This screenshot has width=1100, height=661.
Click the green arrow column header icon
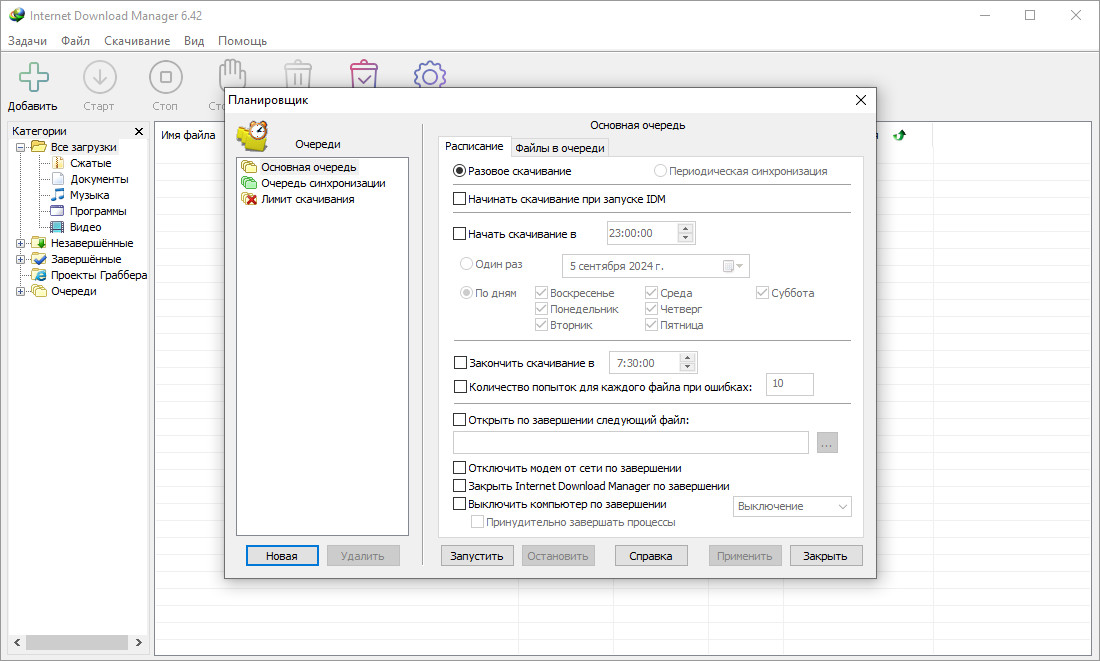(900, 135)
